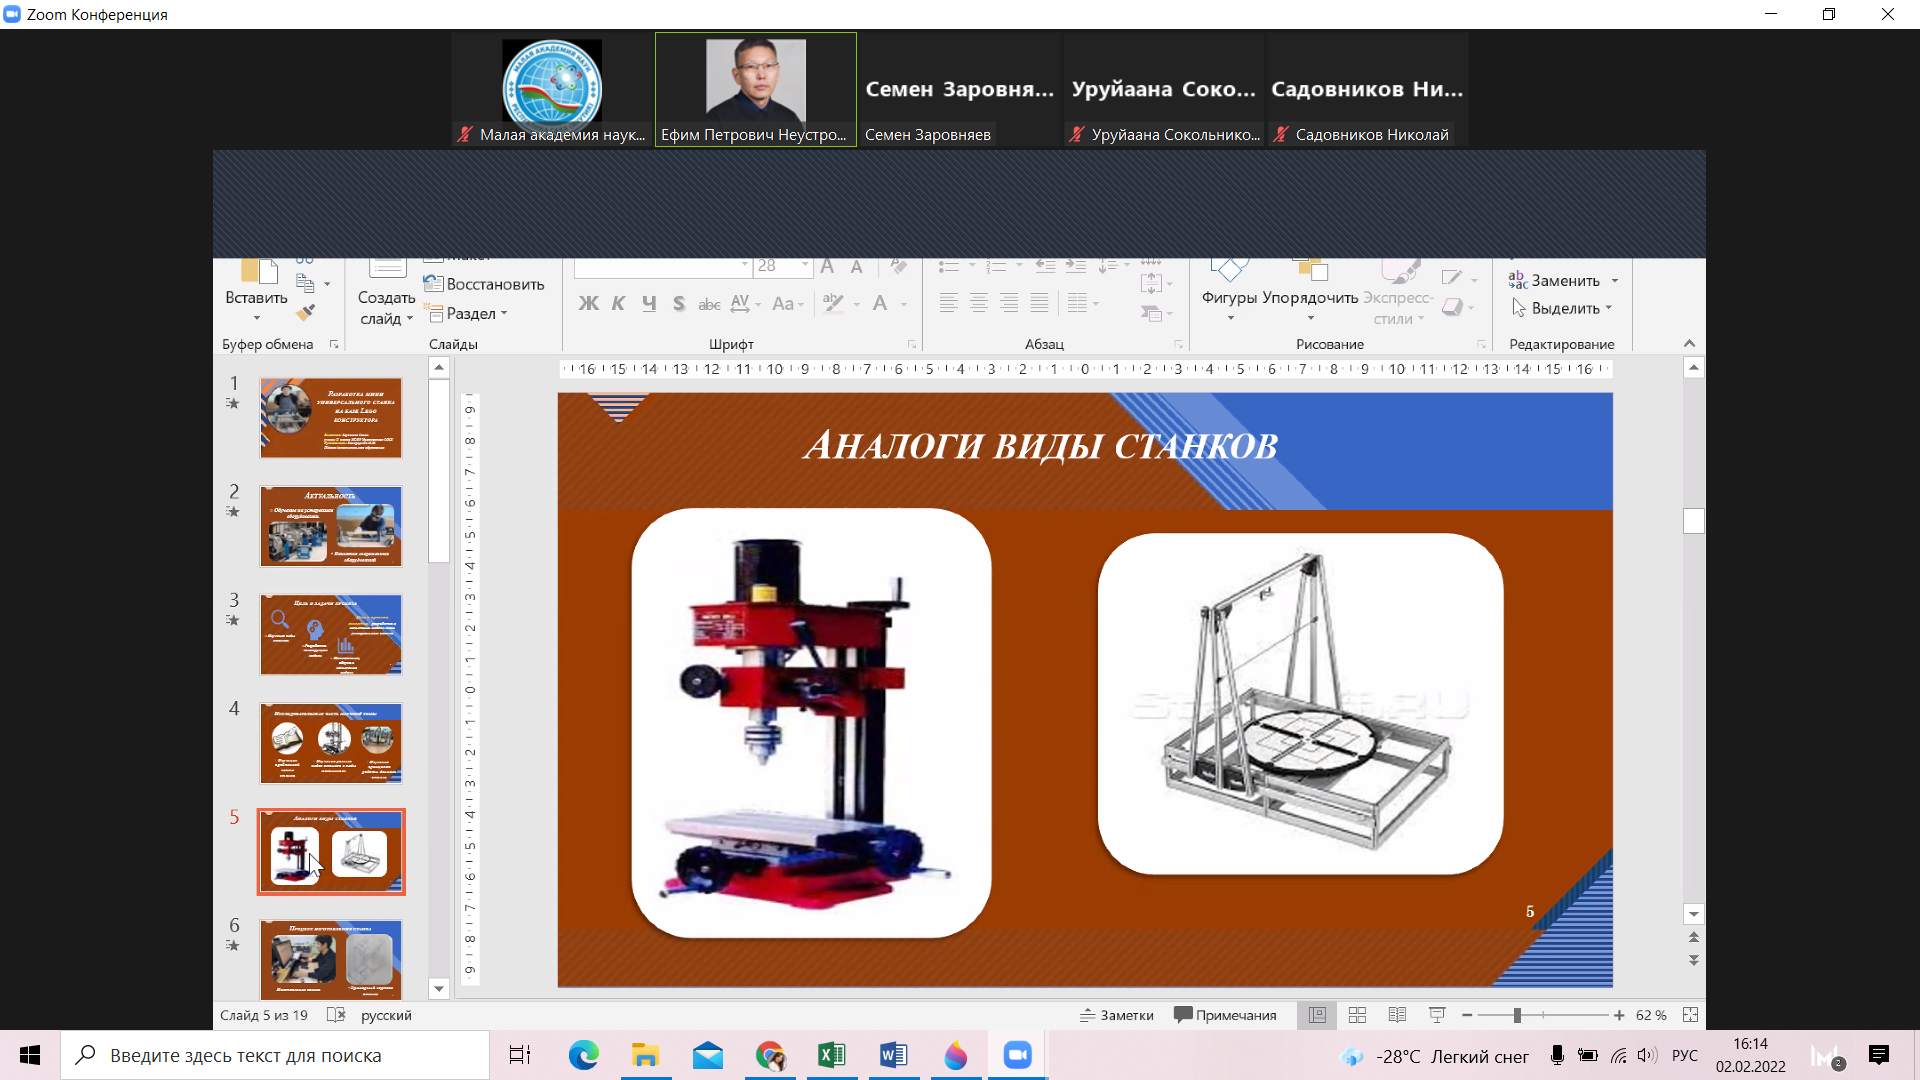Viewport: 1920px width, 1080px height.
Task: Click Fit slide to window icon
Action: pyautogui.click(x=1690, y=1015)
